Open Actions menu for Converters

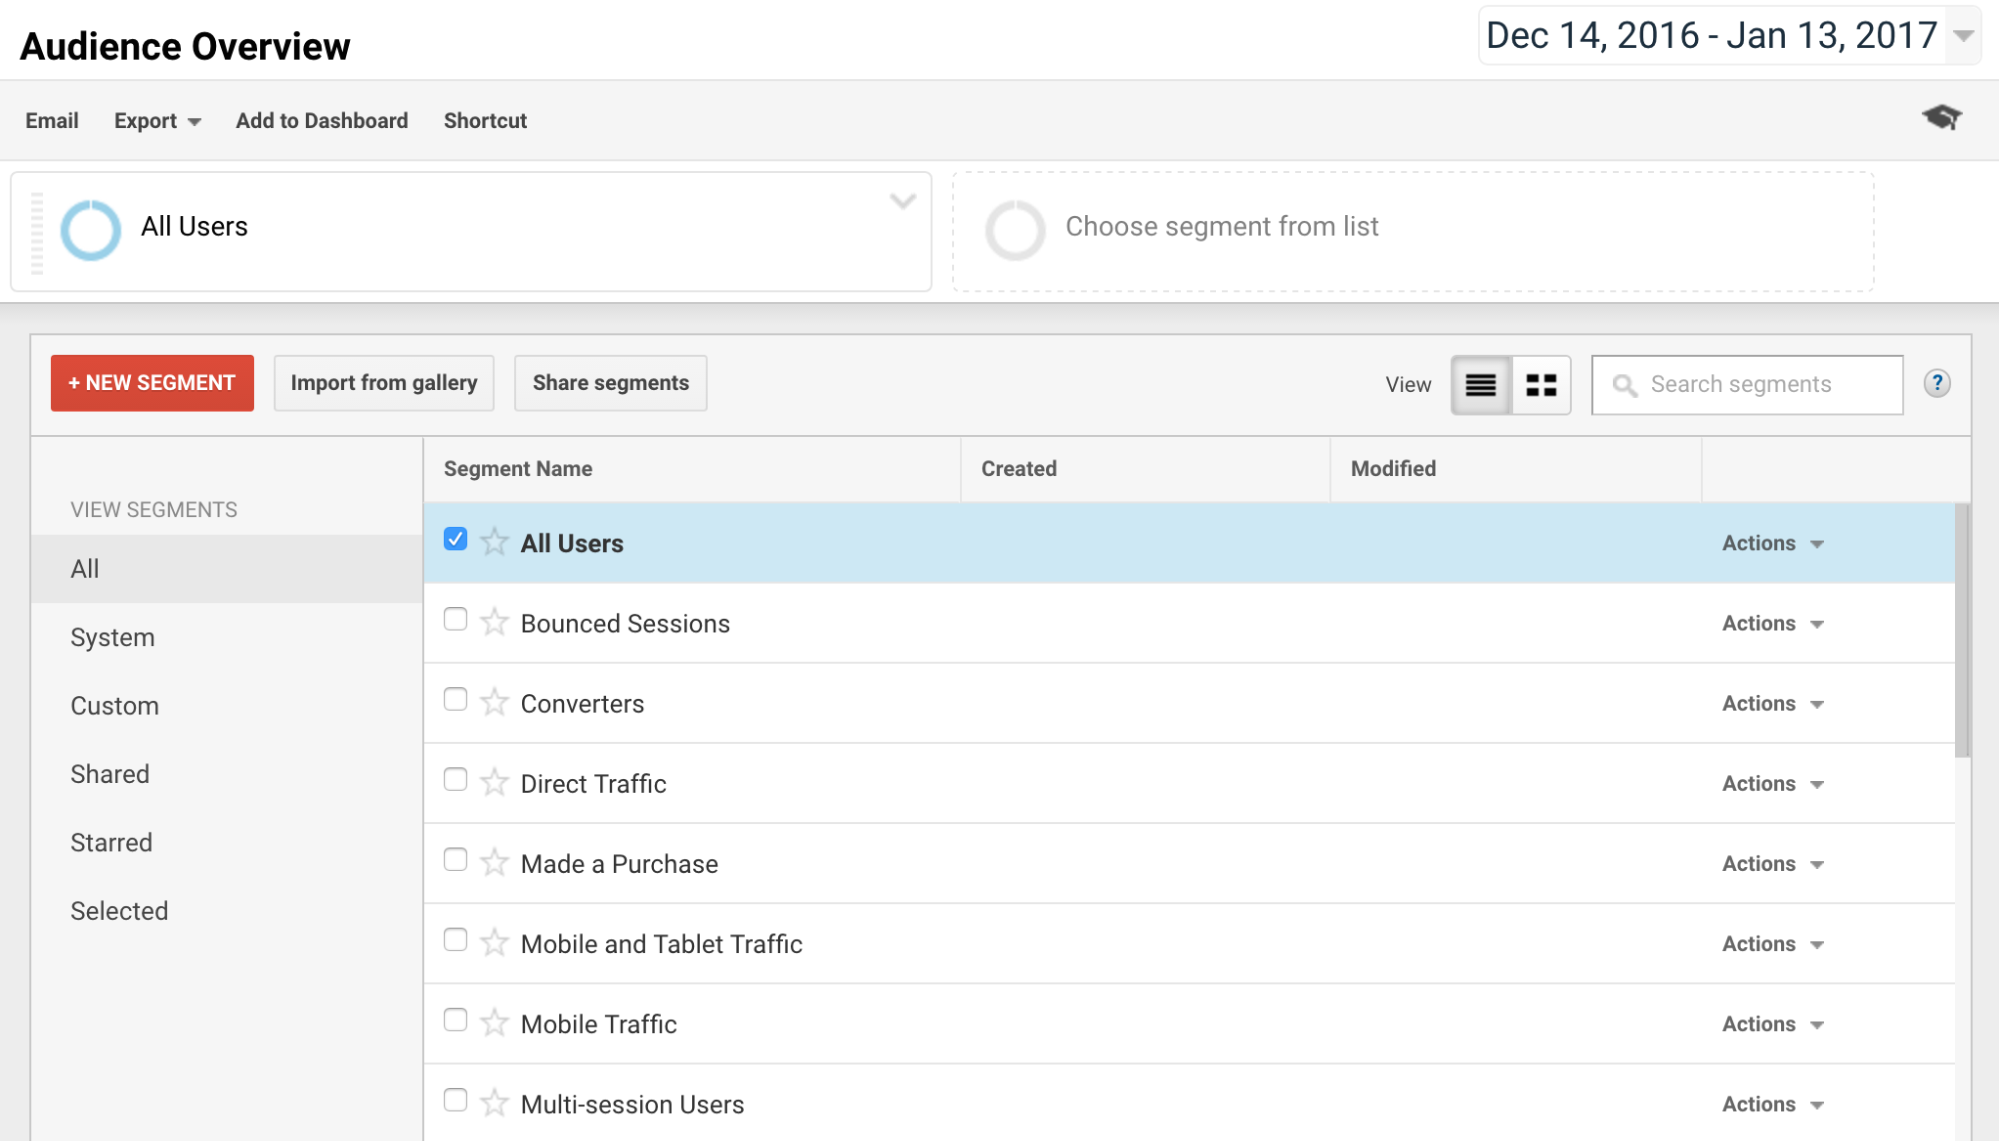1772,704
